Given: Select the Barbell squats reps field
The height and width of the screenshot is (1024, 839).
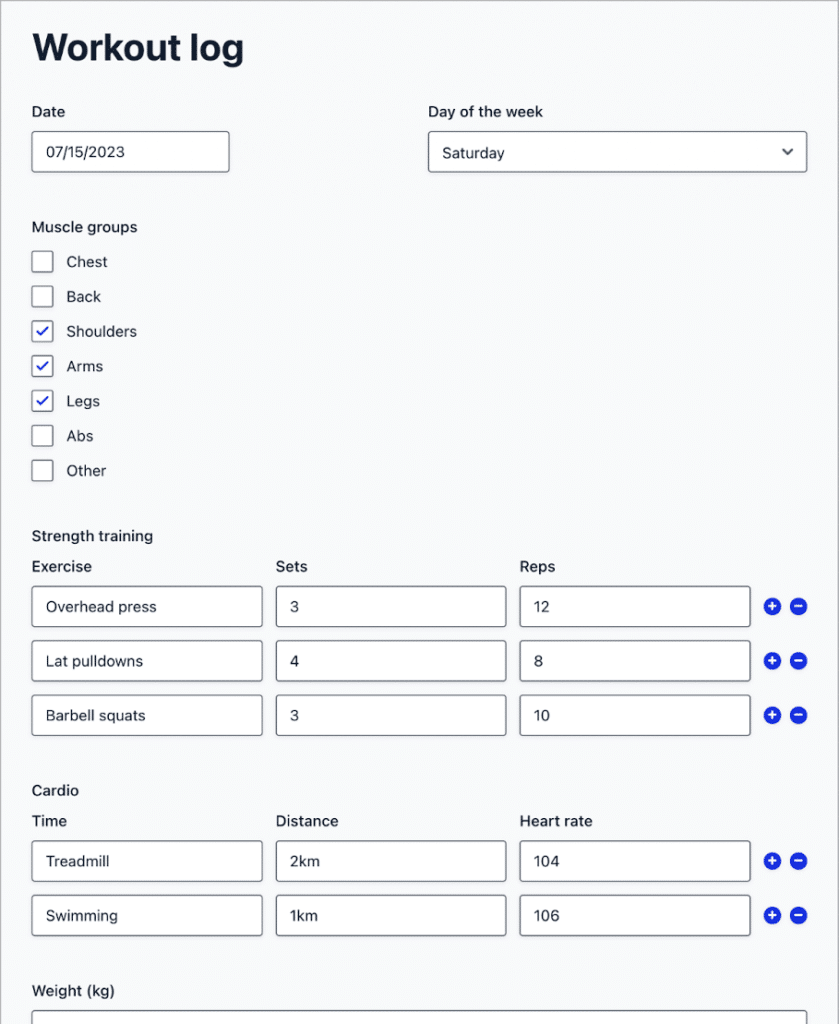Looking at the screenshot, I should 635,715.
